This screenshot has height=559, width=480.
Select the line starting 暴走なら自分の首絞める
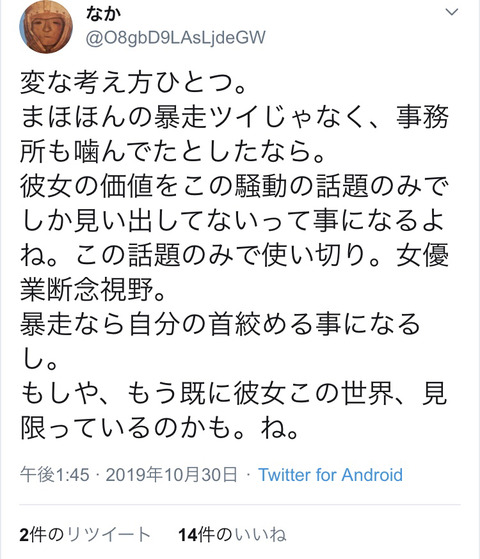[220, 324]
